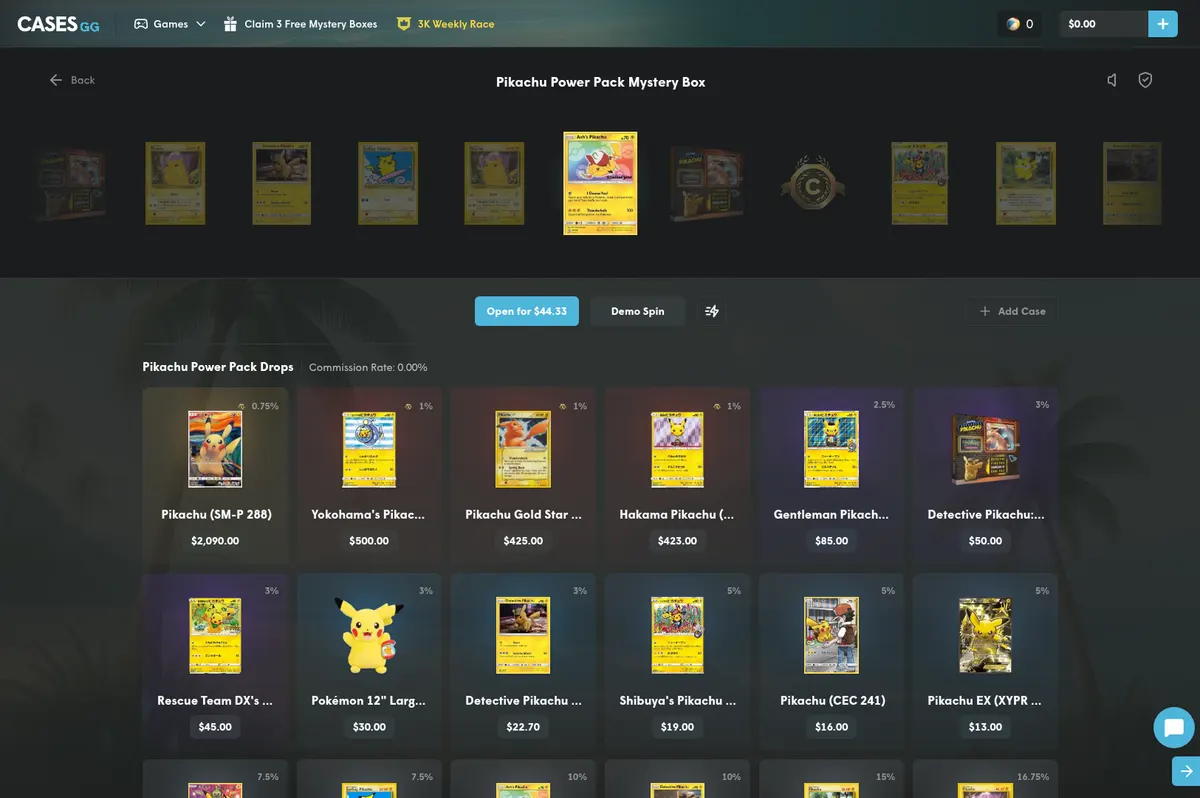Click the highlighted Ash's Pikachu spinner card
This screenshot has width=1200, height=798.
click(600, 184)
